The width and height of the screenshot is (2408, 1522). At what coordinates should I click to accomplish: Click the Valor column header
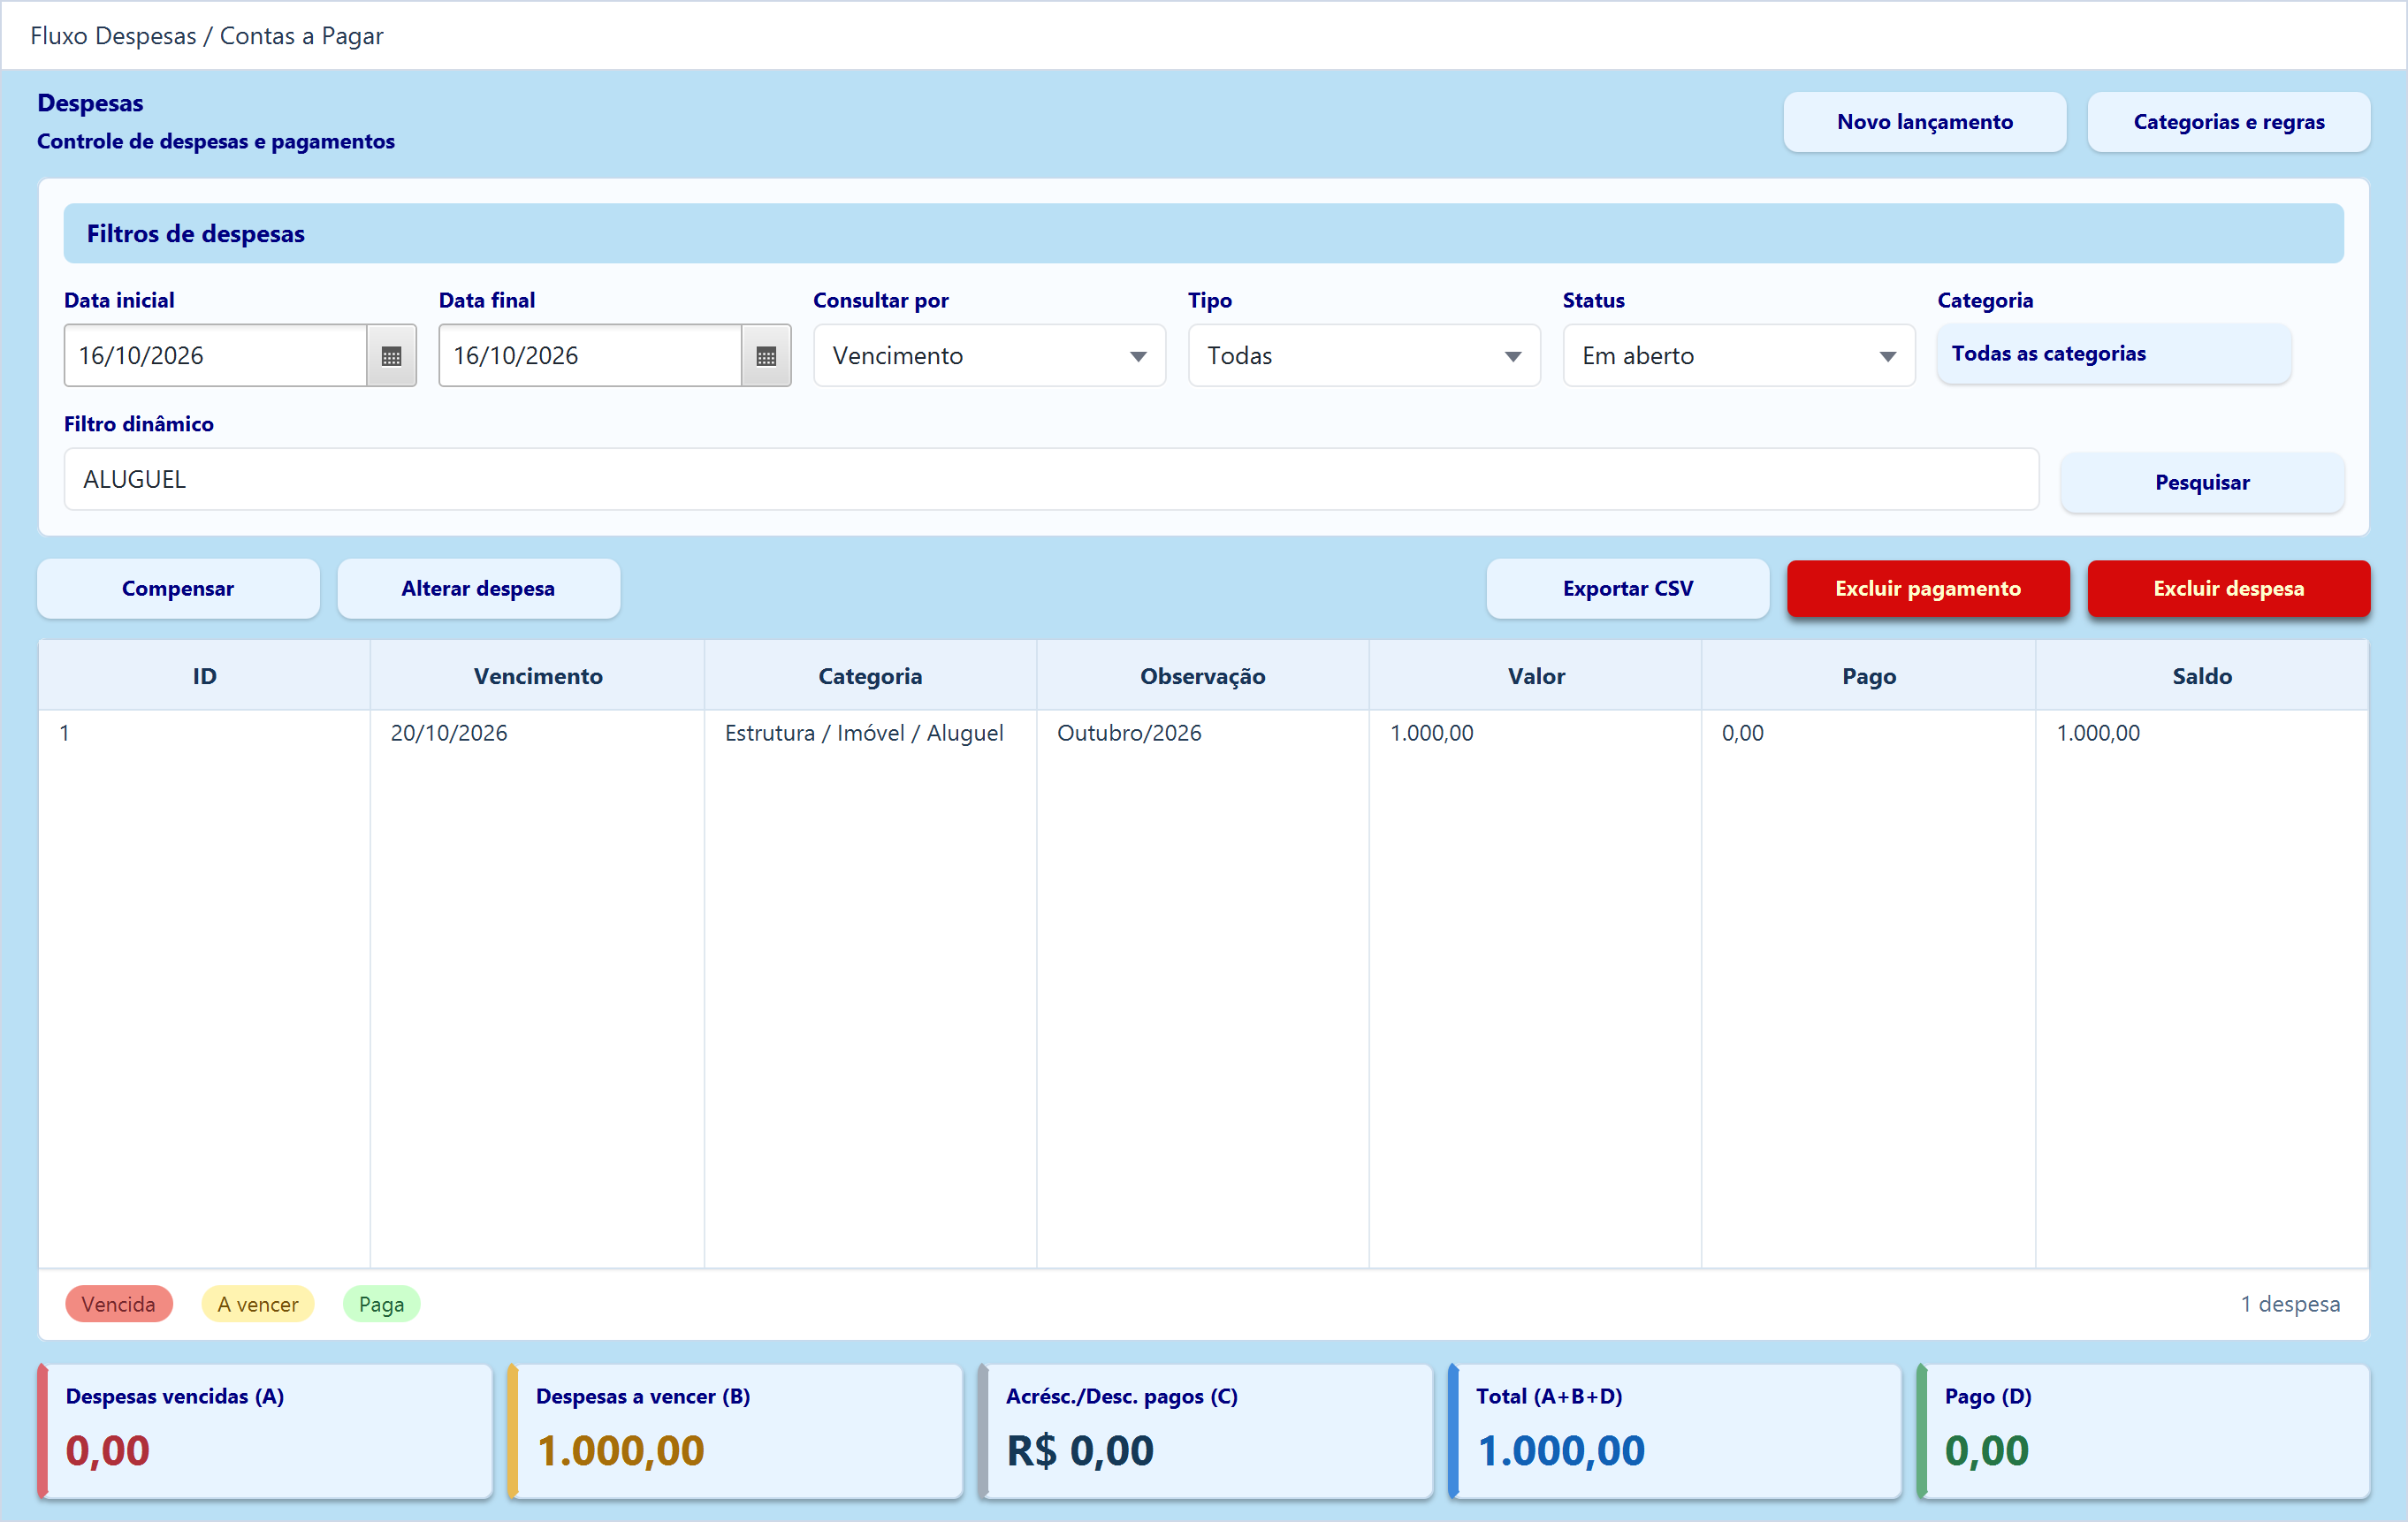[1536, 676]
